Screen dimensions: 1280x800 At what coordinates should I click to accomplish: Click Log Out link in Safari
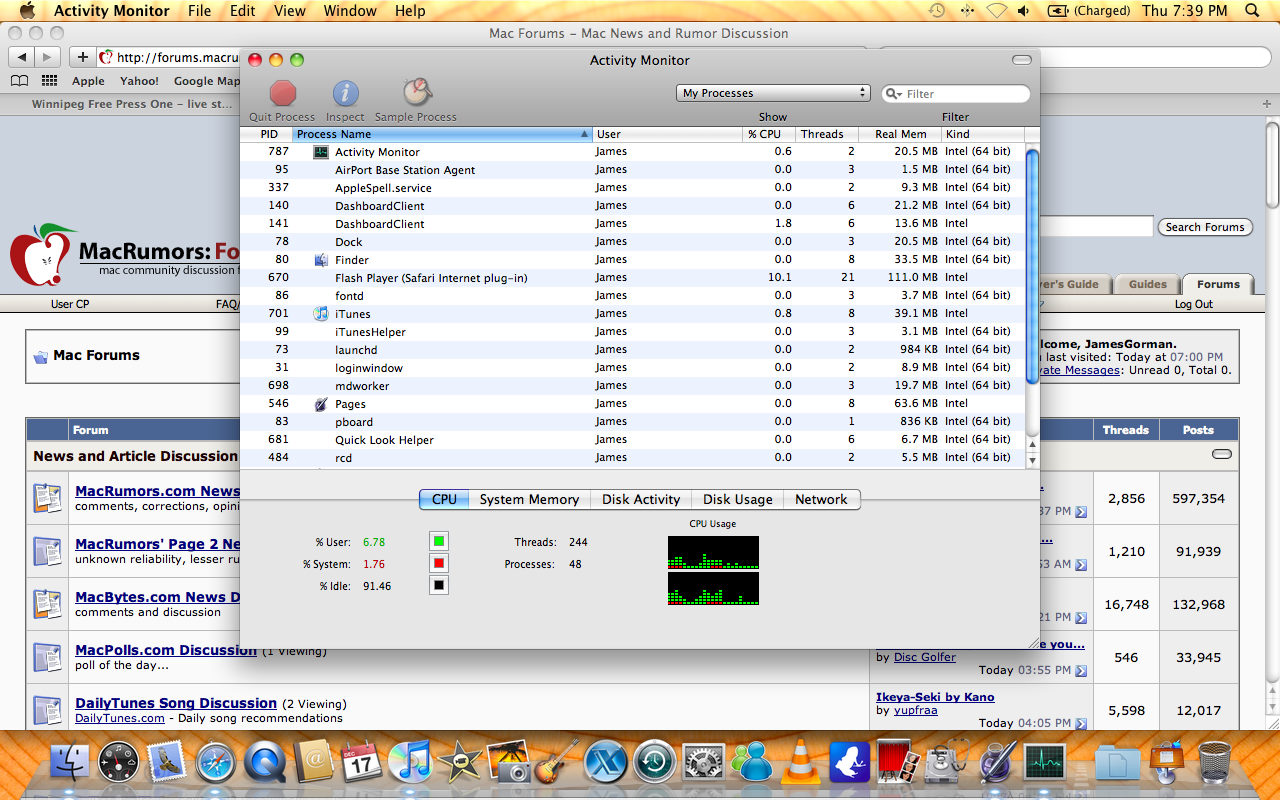pyautogui.click(x=1193, y=304)
